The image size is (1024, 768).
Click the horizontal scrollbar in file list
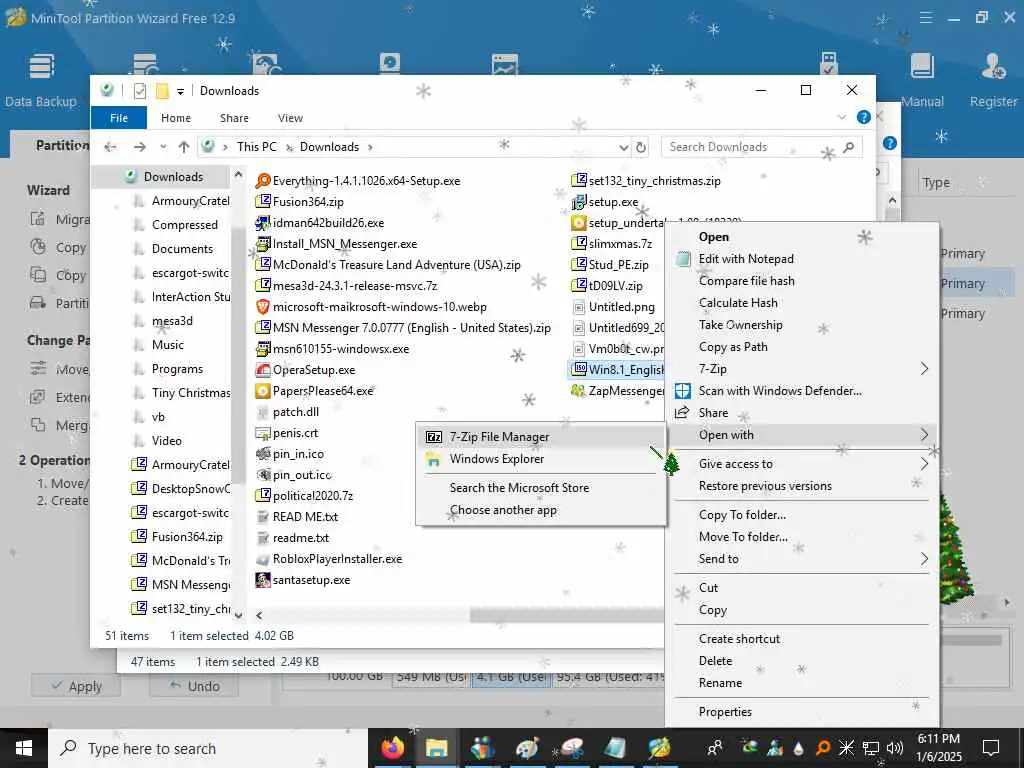tap(566, 615)
